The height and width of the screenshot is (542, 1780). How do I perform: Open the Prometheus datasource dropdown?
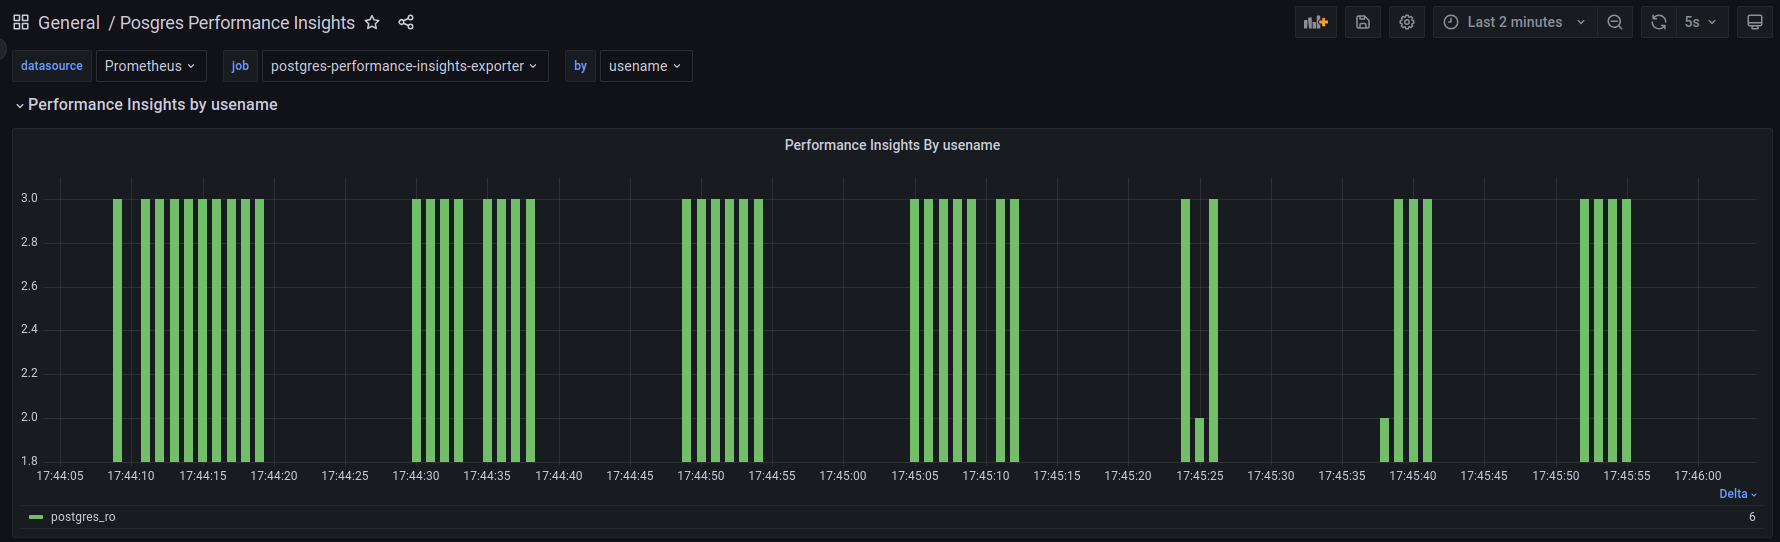click(151, 66)
